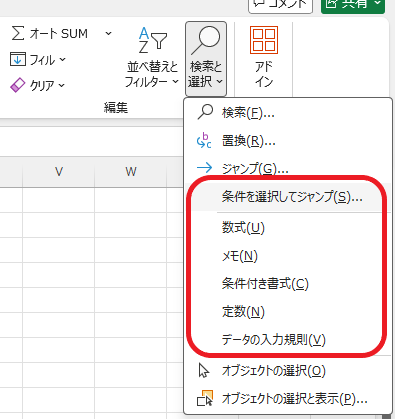Click the selection pane icon beside オブジェクトの選択と表示(P)
Viewport: 395px width, 419px height.
pyautogui.click(x=205, y=398)
